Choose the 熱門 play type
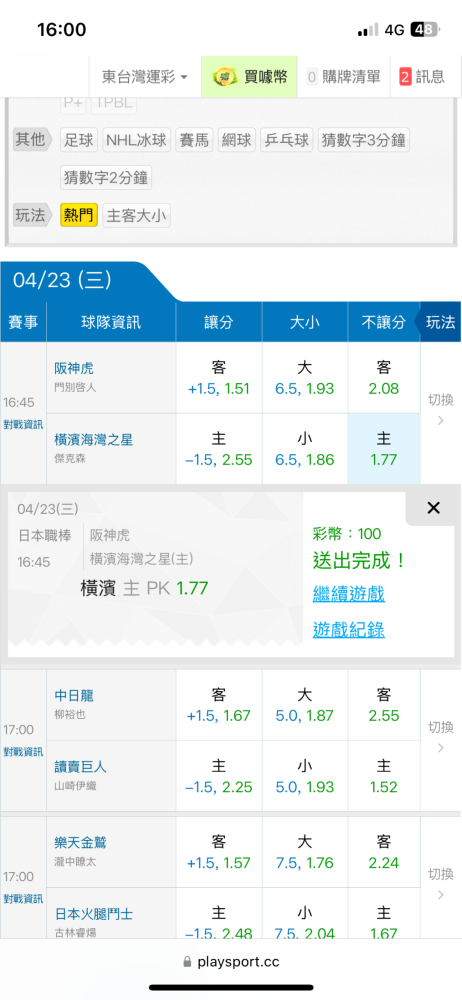Viewport: 462px width, 1000px height. click(x=79, y=216)
